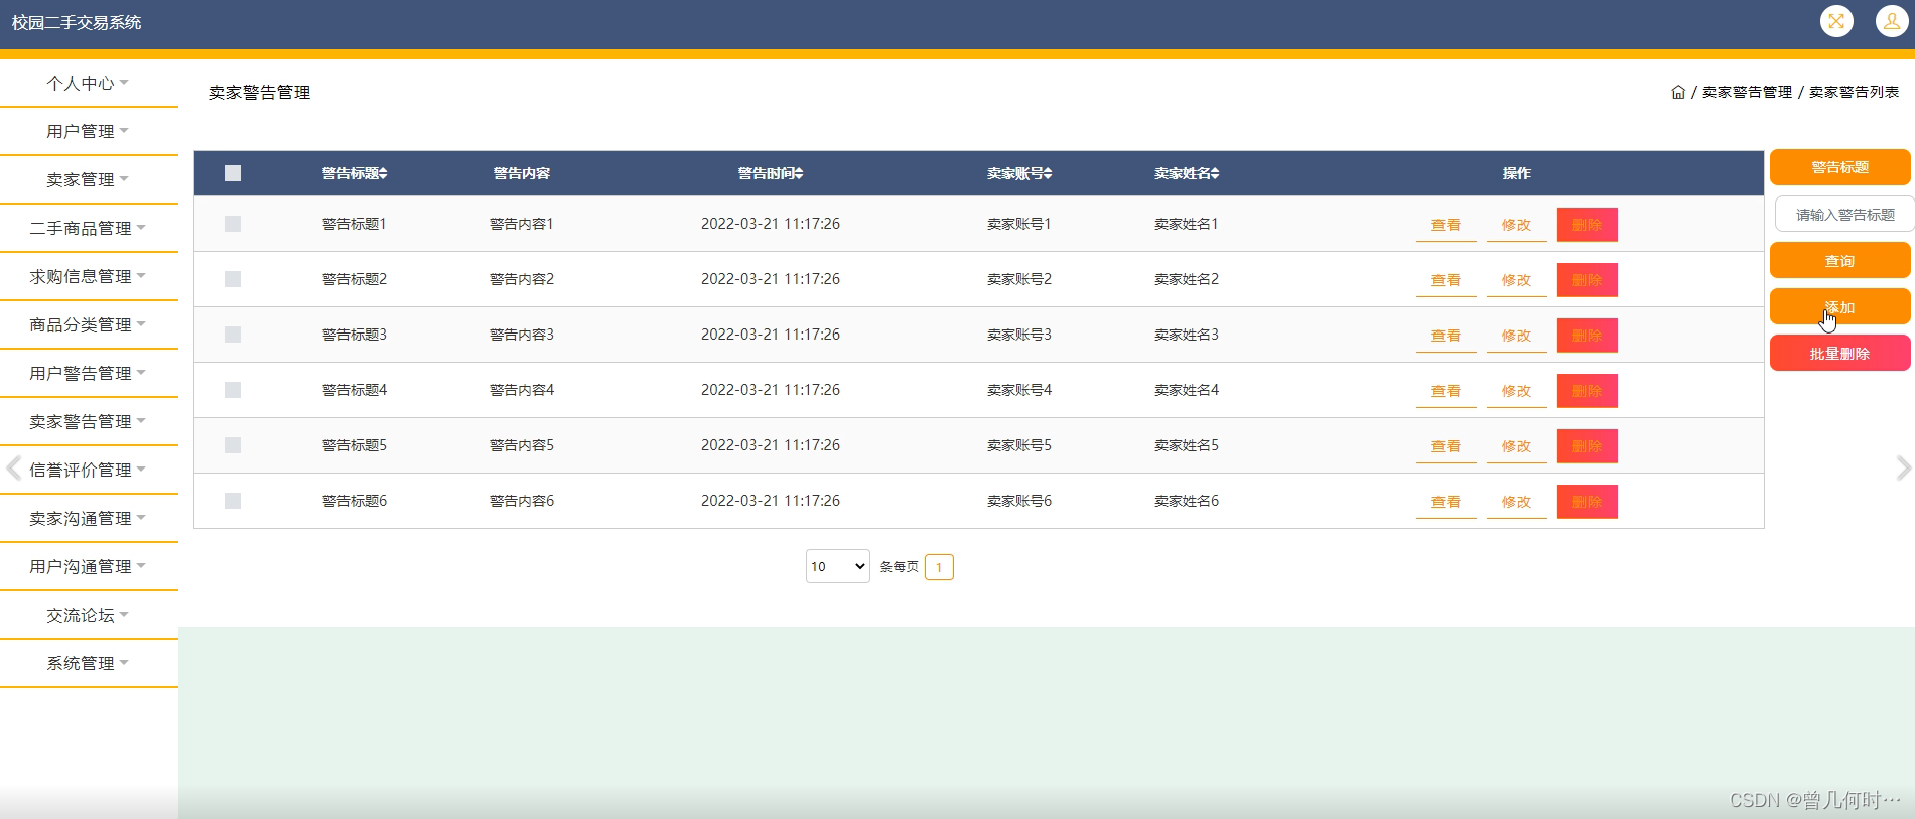
Task: Sort by 卖家姓名 column arrows
Action: click(1215, 173)
